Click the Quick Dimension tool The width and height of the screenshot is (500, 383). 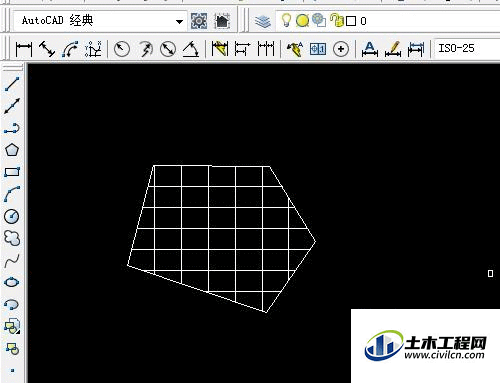220,49
